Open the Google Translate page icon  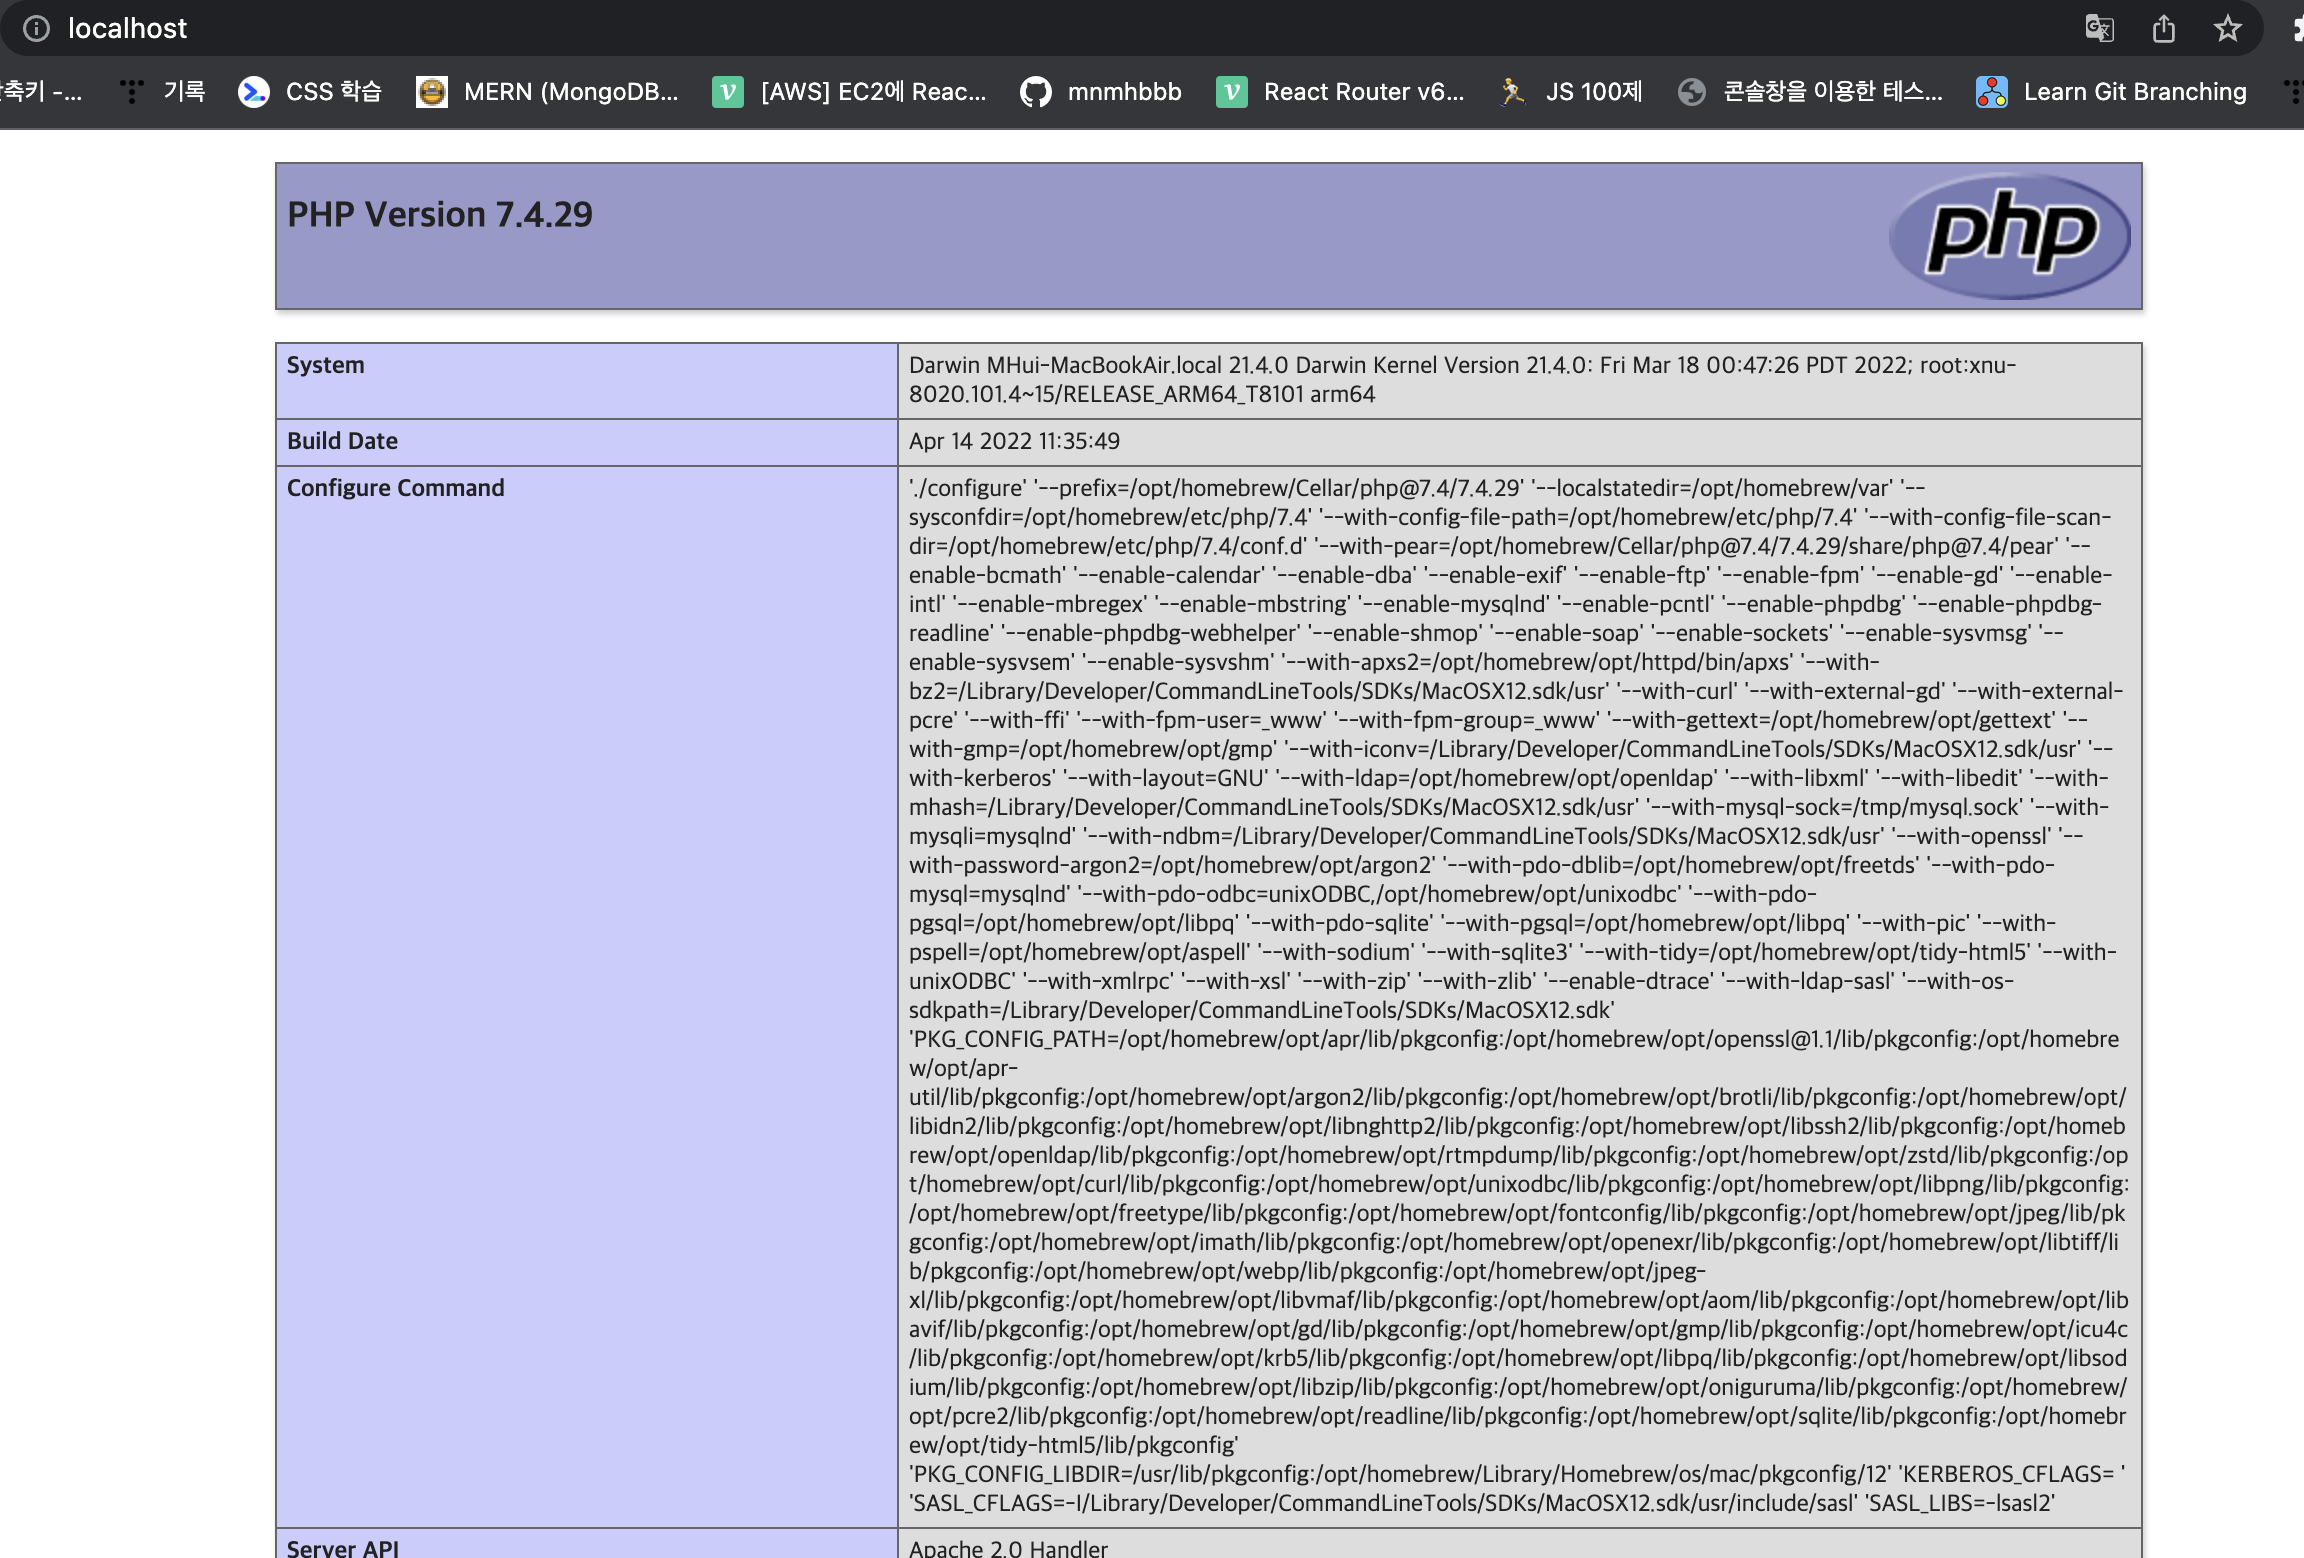[2099, 28]
